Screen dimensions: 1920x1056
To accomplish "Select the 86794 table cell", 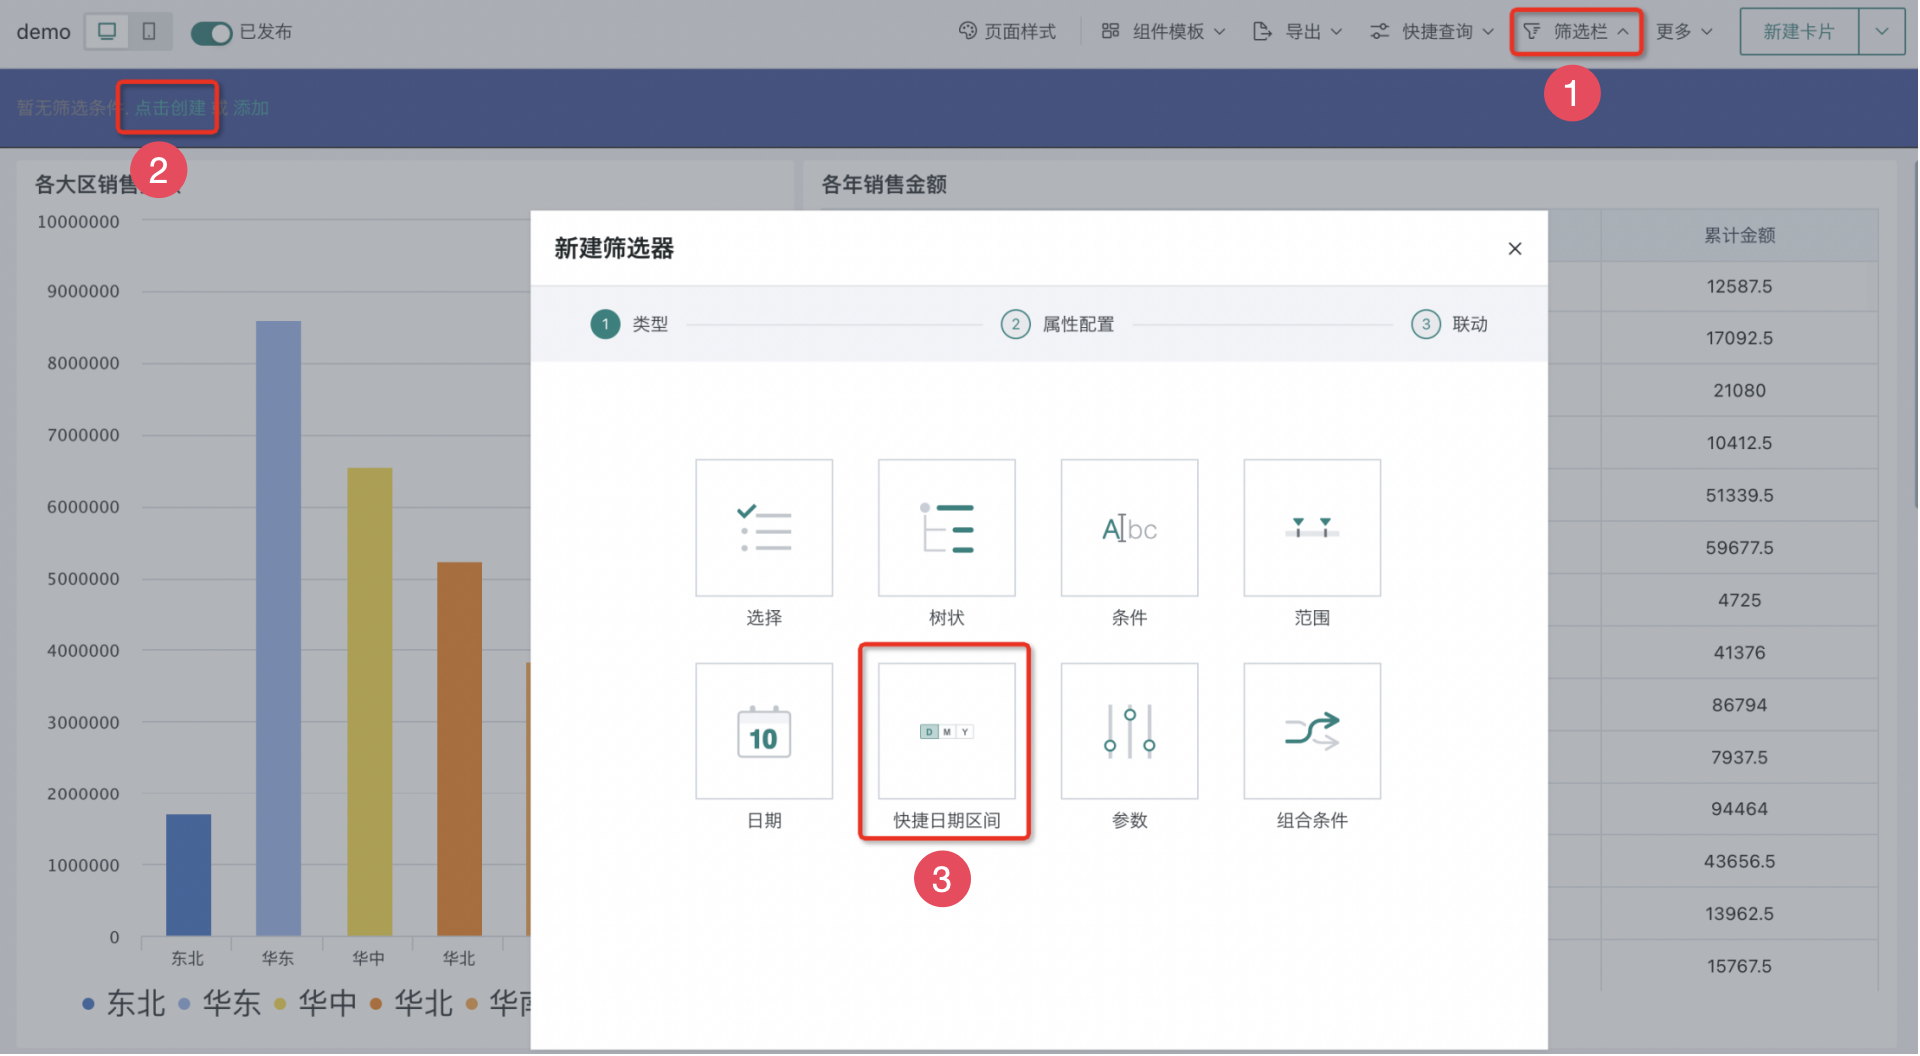I will pyautogui.click(x=1739, y=705).
